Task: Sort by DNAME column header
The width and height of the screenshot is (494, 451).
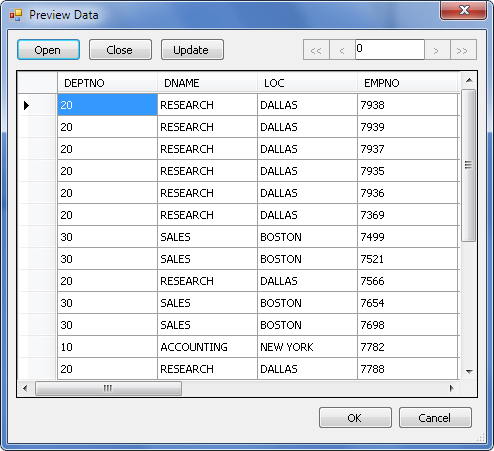Action: coord(207,83)
